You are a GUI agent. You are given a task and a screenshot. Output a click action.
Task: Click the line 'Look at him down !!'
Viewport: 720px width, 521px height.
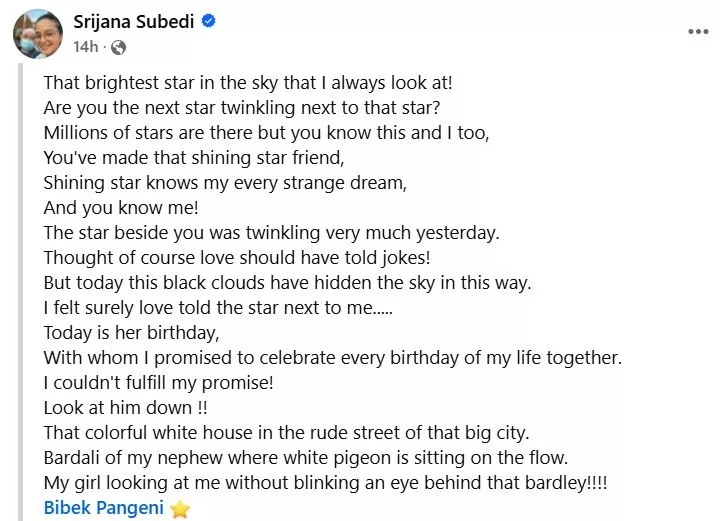pyautogui.click(x=123, y=407)
